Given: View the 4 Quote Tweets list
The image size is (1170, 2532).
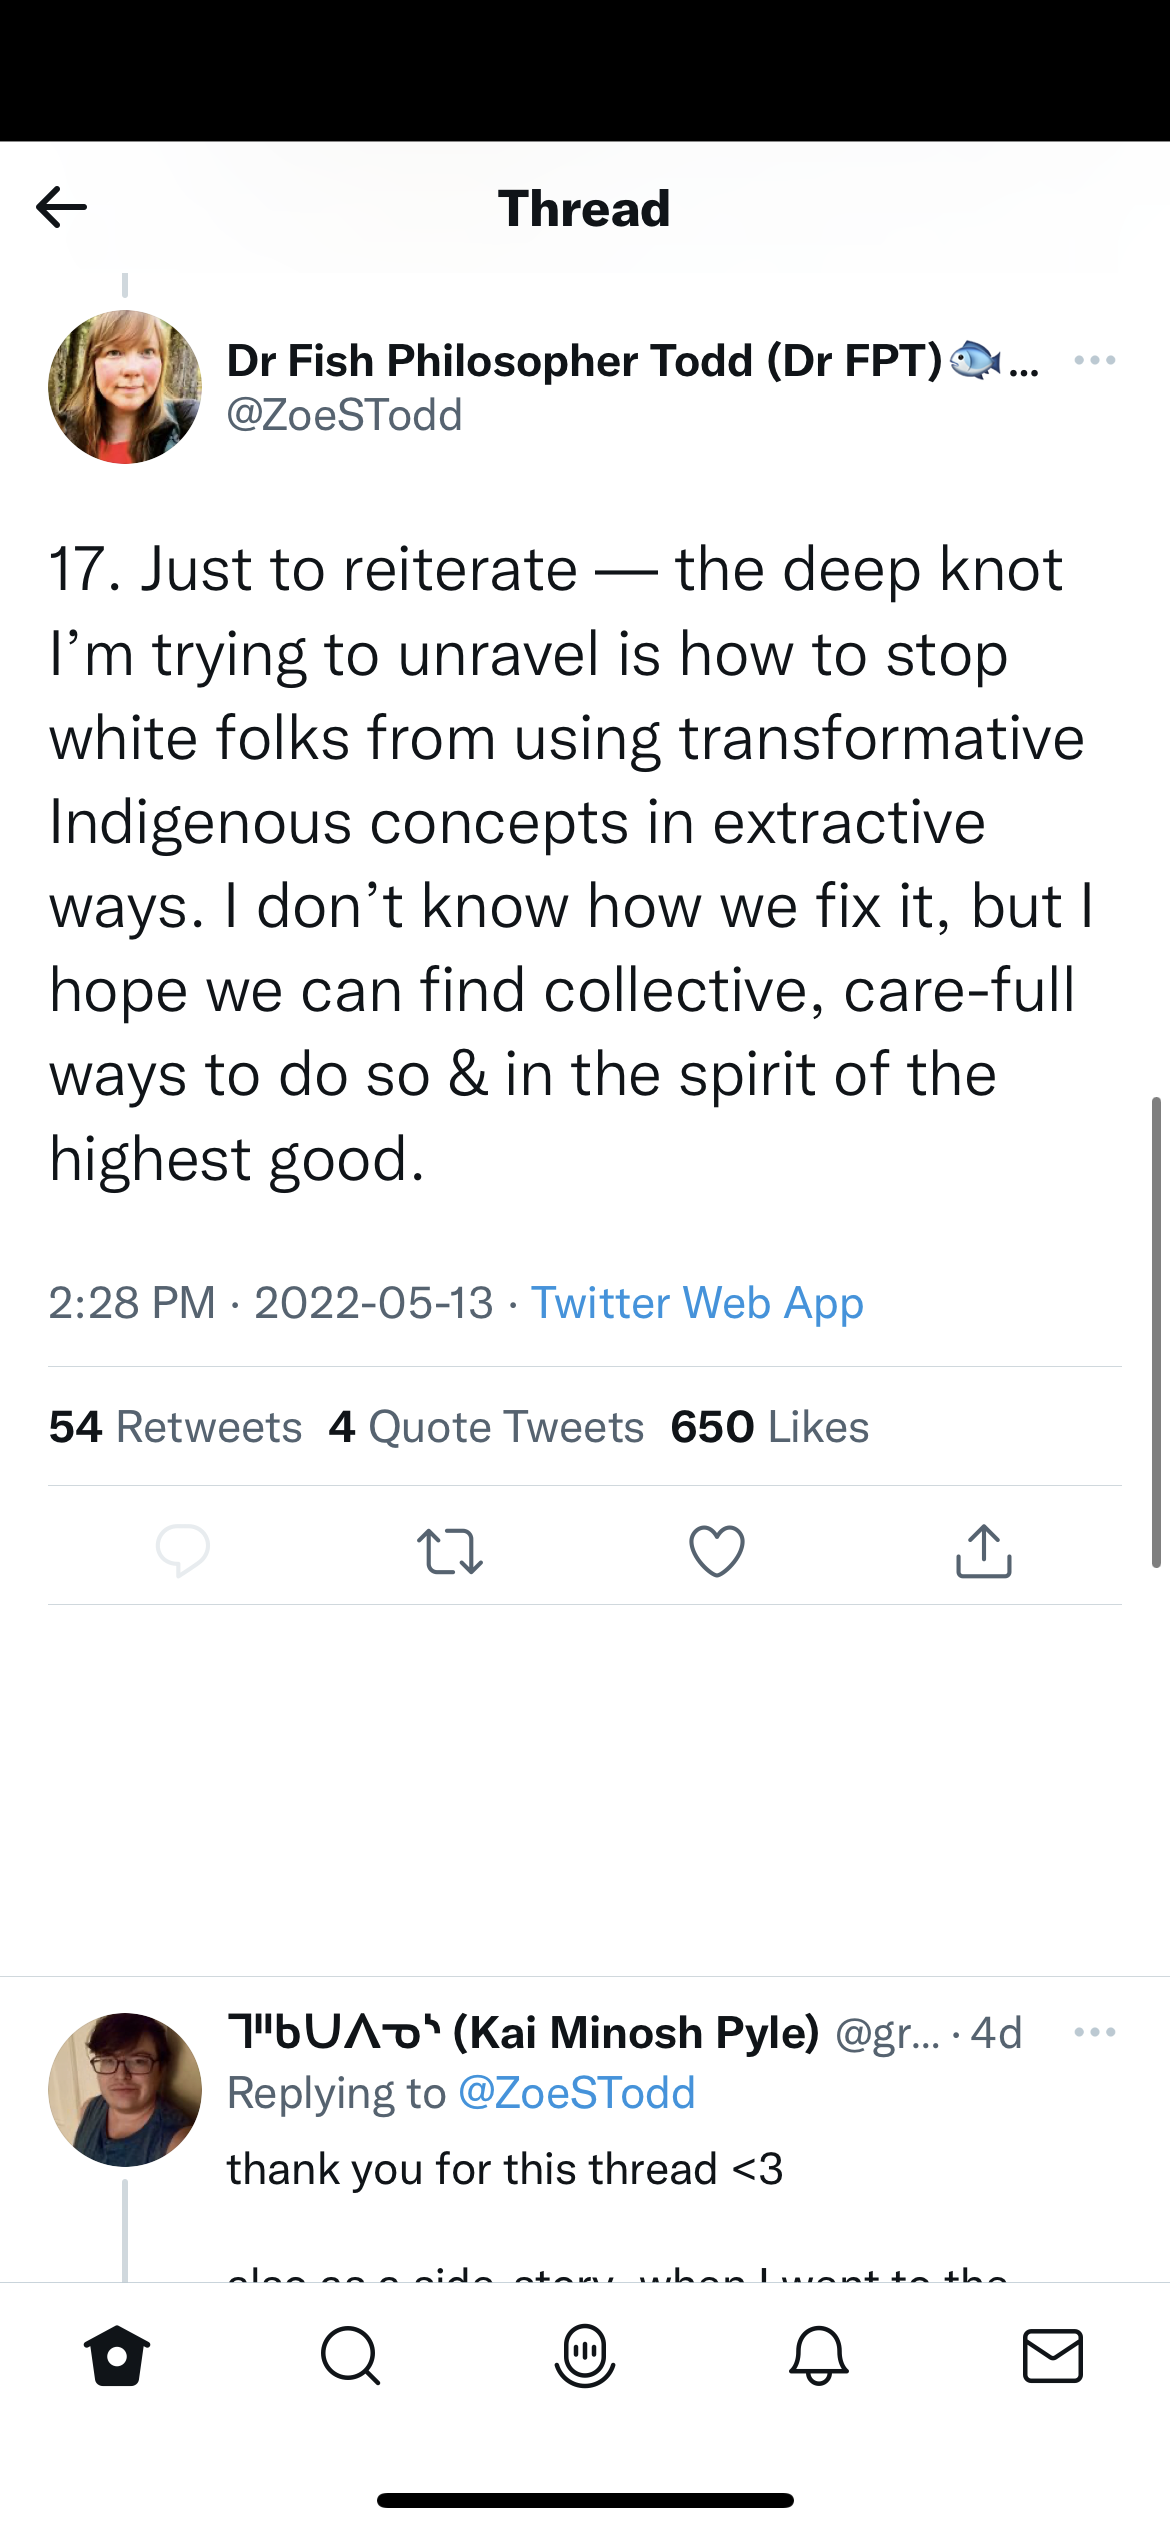Looking at the screenshot, I should tap(486, 1427).
